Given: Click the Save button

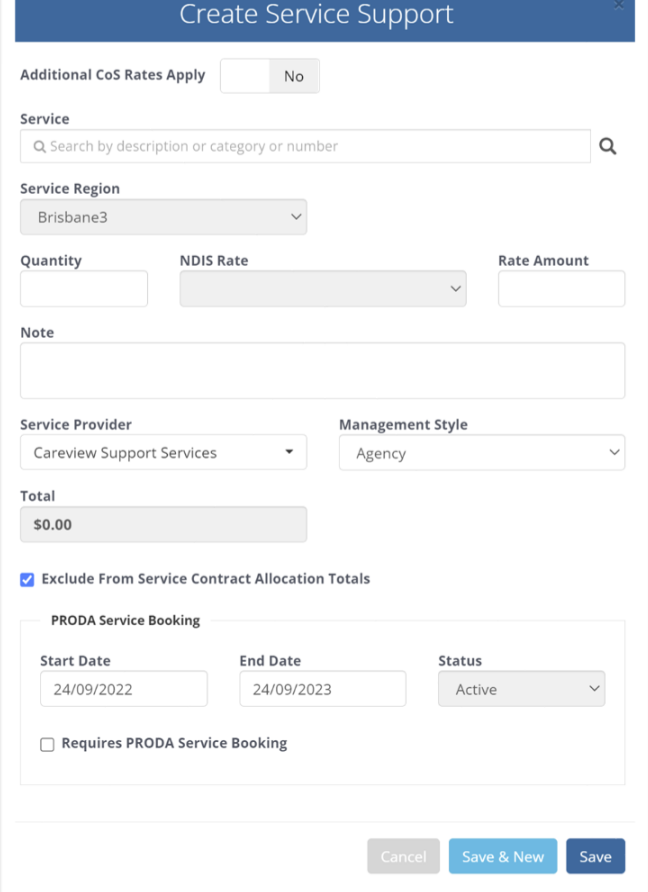Looking at the screenshot, I should coord(595,857).
